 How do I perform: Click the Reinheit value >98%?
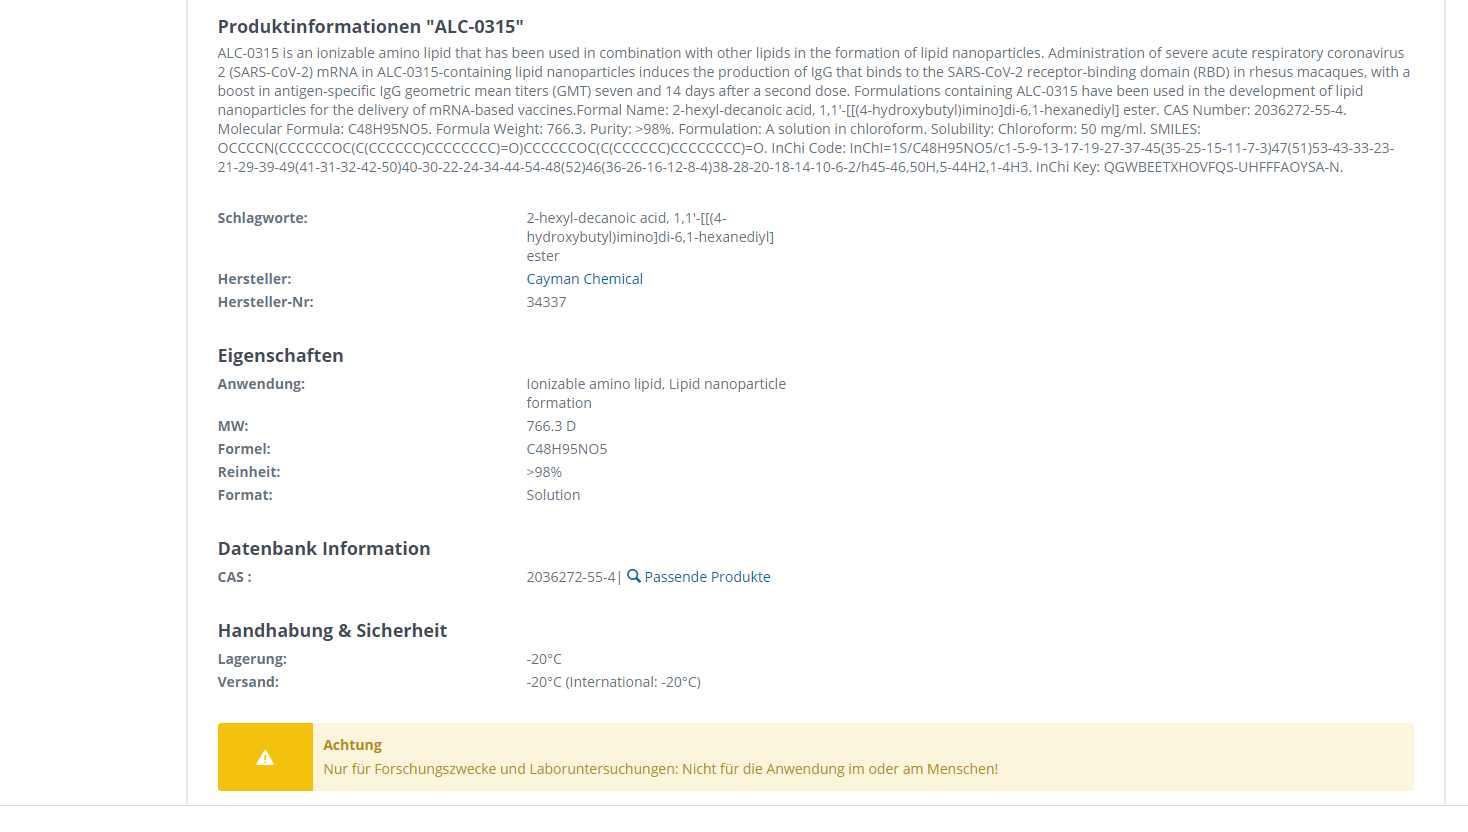click(x=544, y=472)
